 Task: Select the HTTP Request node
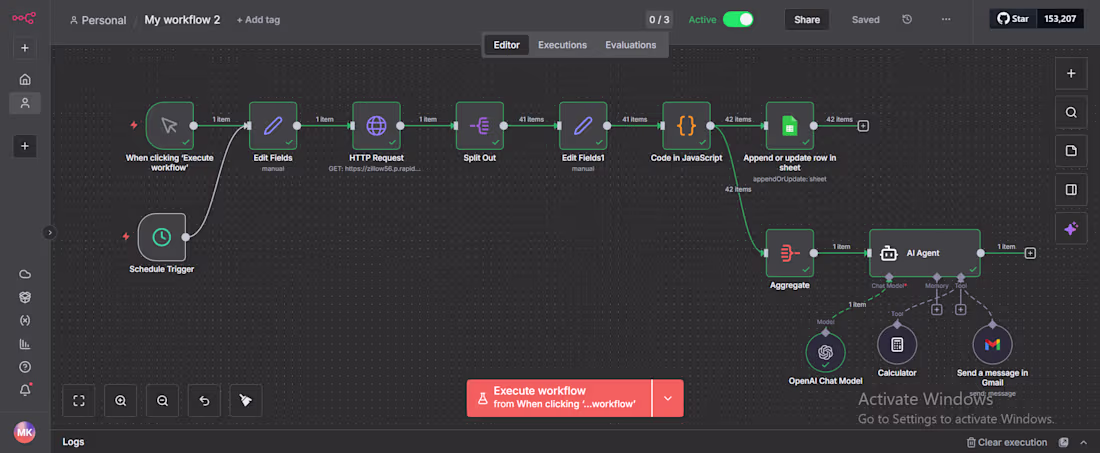click(x=376, y=126)
